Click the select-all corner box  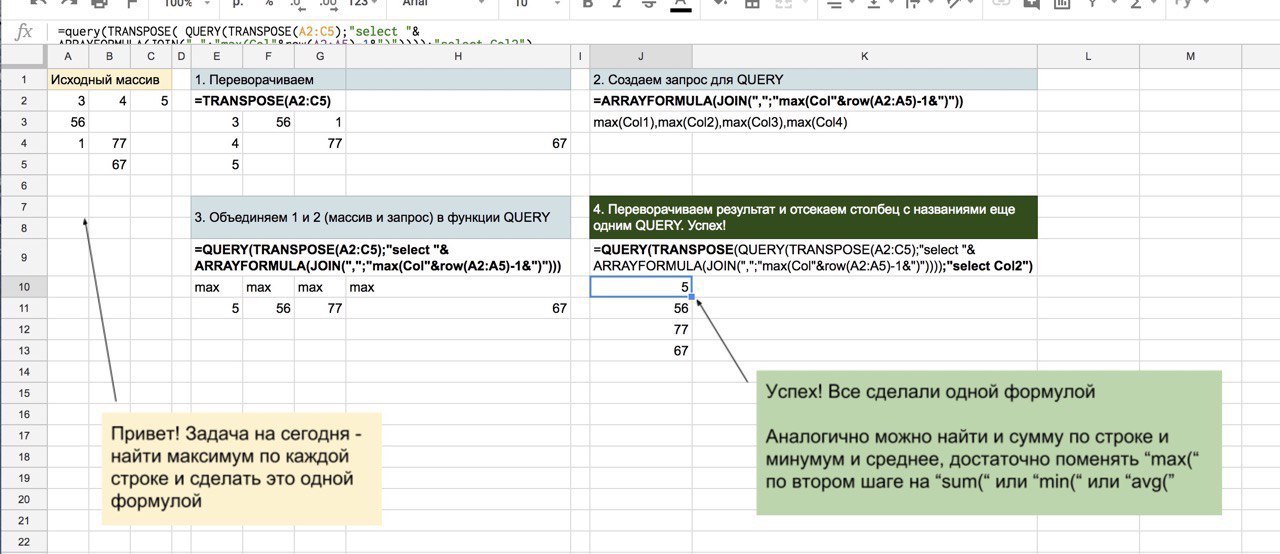coord(23,56)
